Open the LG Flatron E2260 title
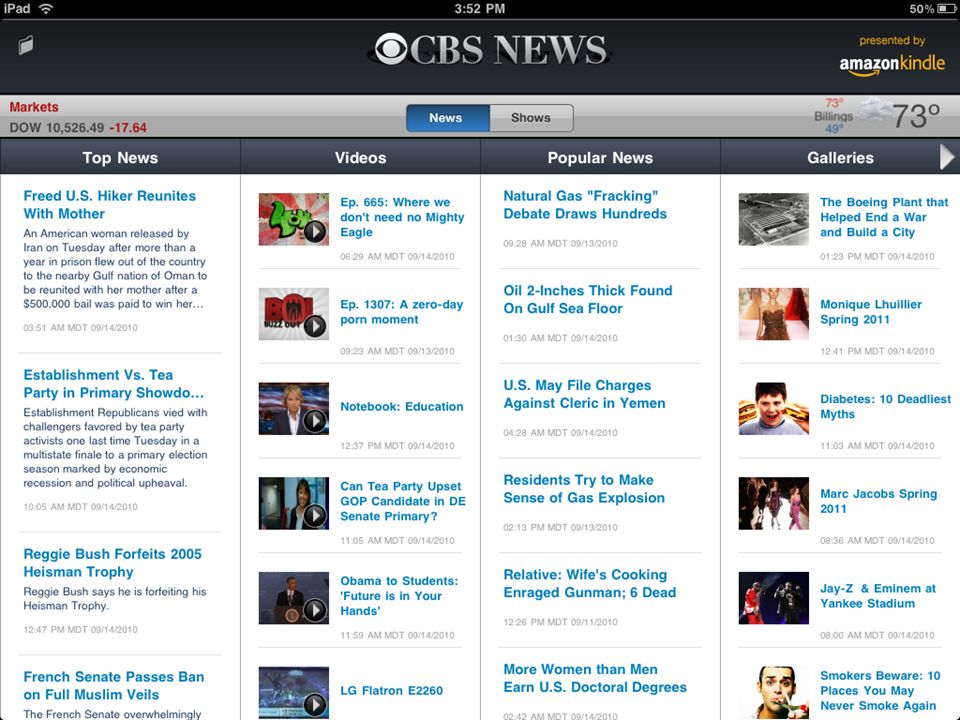Screen dimensions: 960x720 point(391,691)
